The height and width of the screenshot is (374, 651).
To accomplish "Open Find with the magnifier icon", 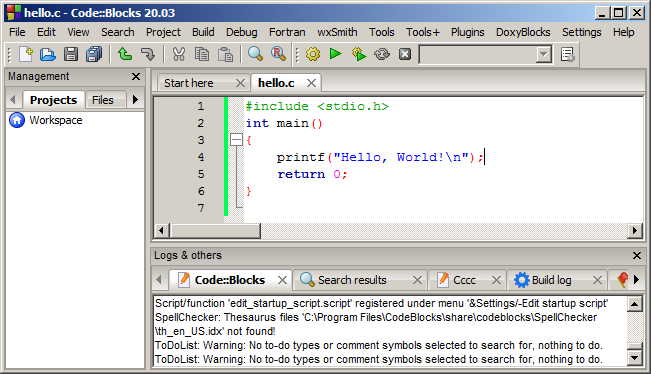I will 255,54.
